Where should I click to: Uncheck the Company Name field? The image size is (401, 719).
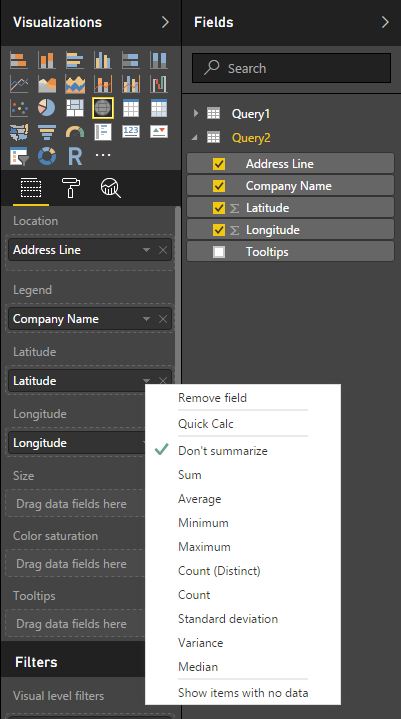219,186
